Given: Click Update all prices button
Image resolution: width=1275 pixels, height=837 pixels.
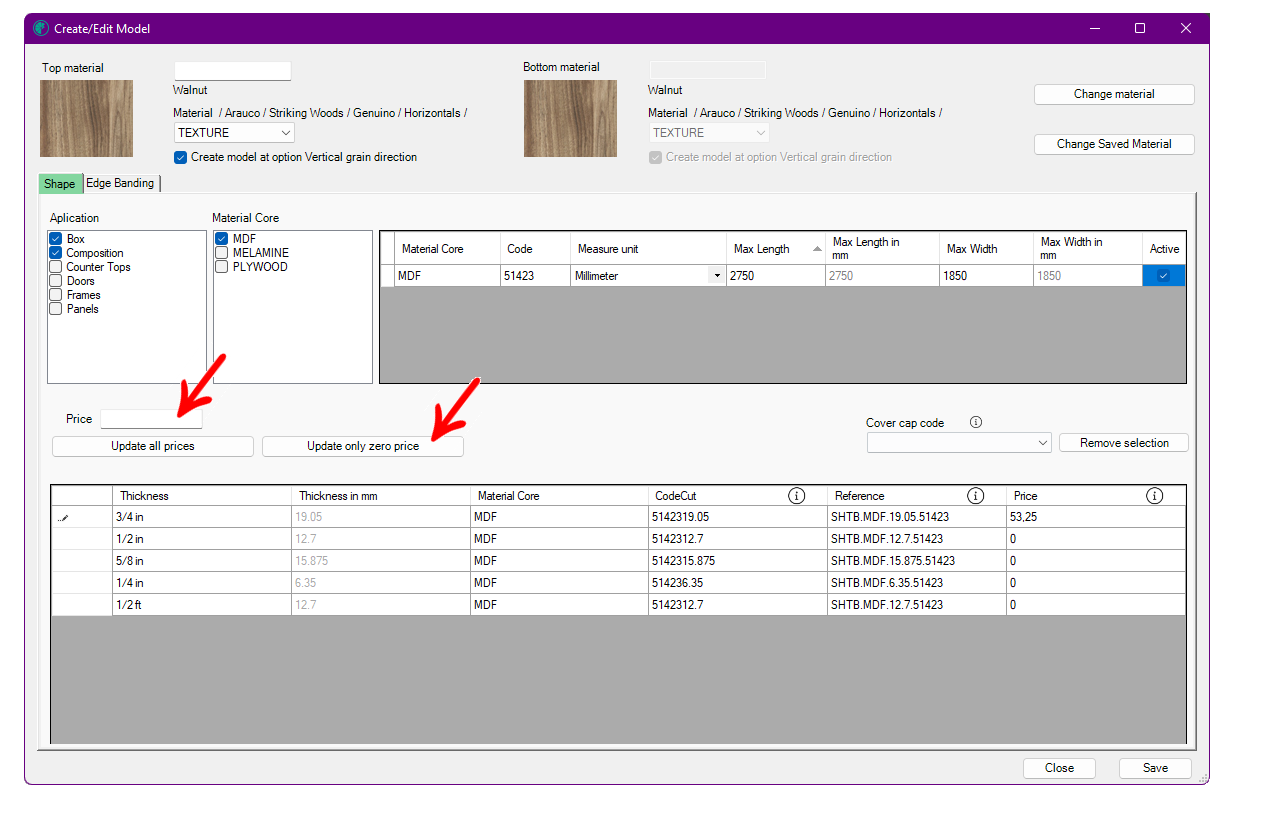Looking at the screenshot, I should (153, 446).
